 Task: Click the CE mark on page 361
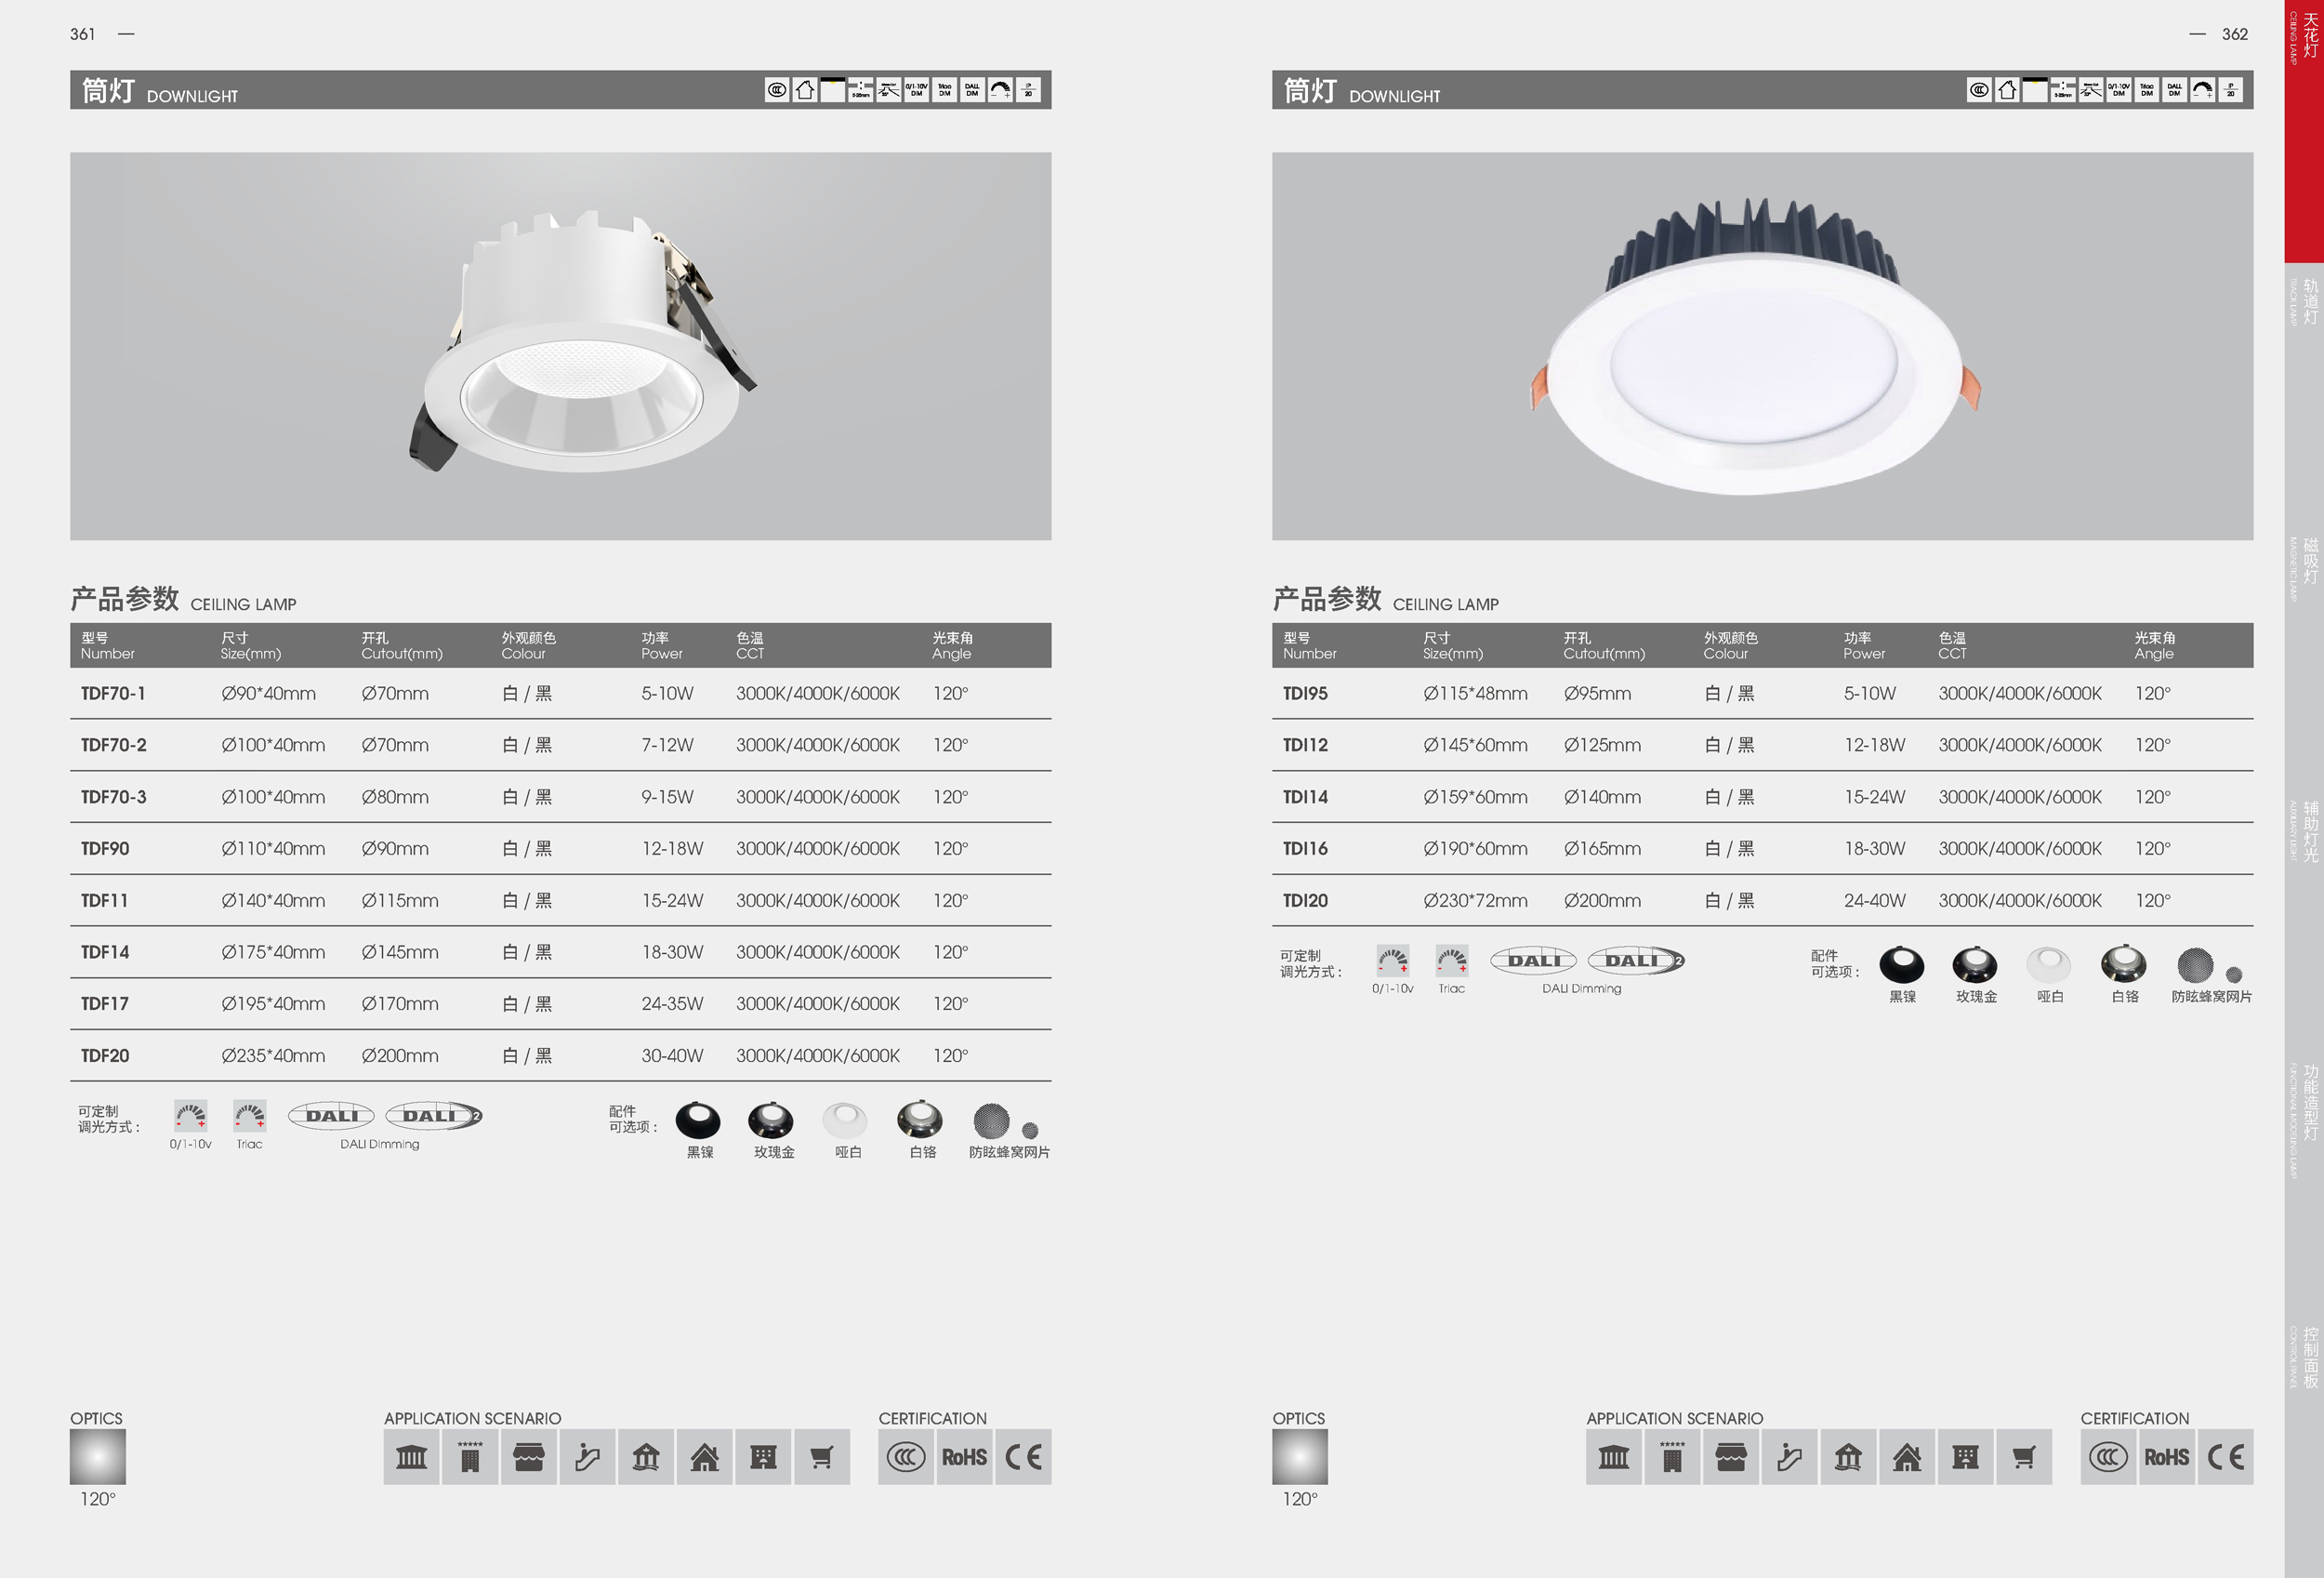click(x=1023, y=1457)
